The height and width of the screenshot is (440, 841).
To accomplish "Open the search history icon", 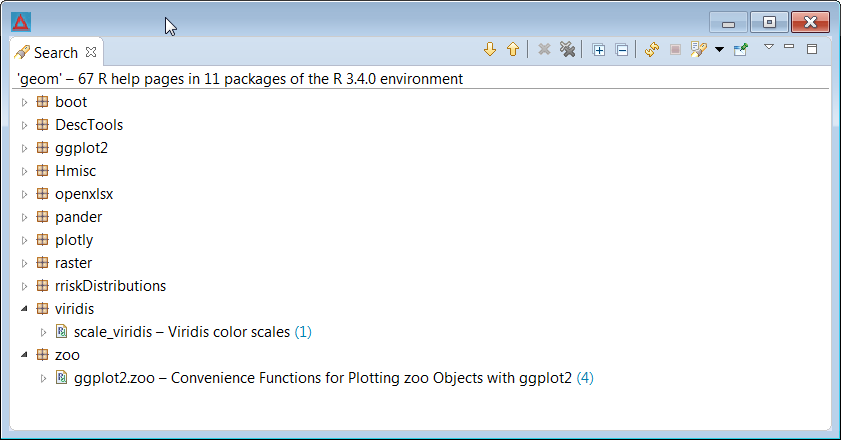I will 698,50.
